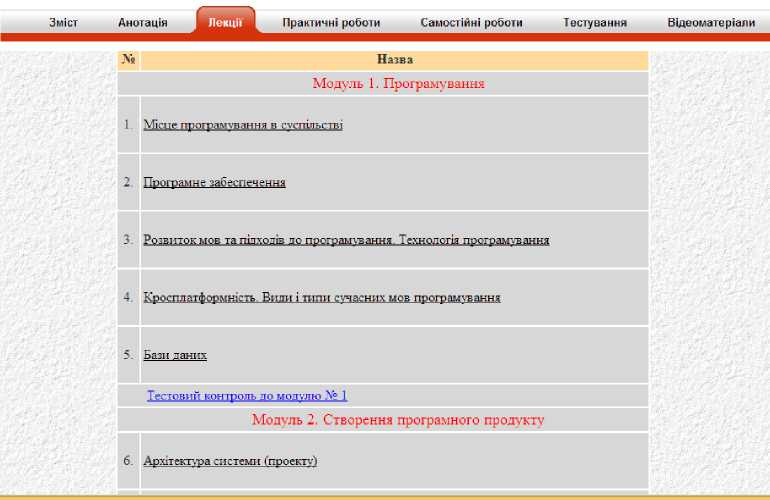770x500 pixels.
Task: Click the № column header
Action: (129, 60)
